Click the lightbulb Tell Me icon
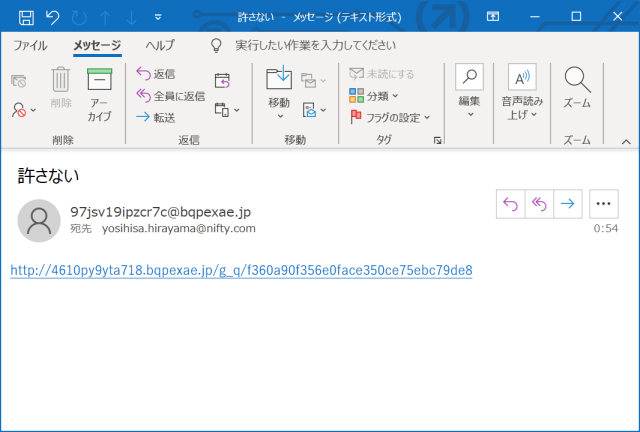 [x=216, y=45]
